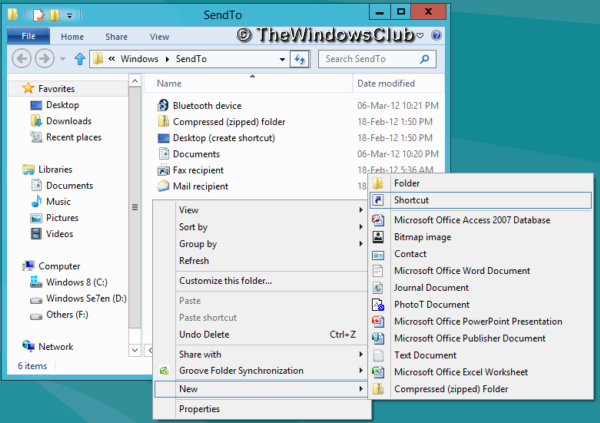This screenshot has width=600, height=423.
Task: Open the Help question mark icon
Action: coord(436,36)
